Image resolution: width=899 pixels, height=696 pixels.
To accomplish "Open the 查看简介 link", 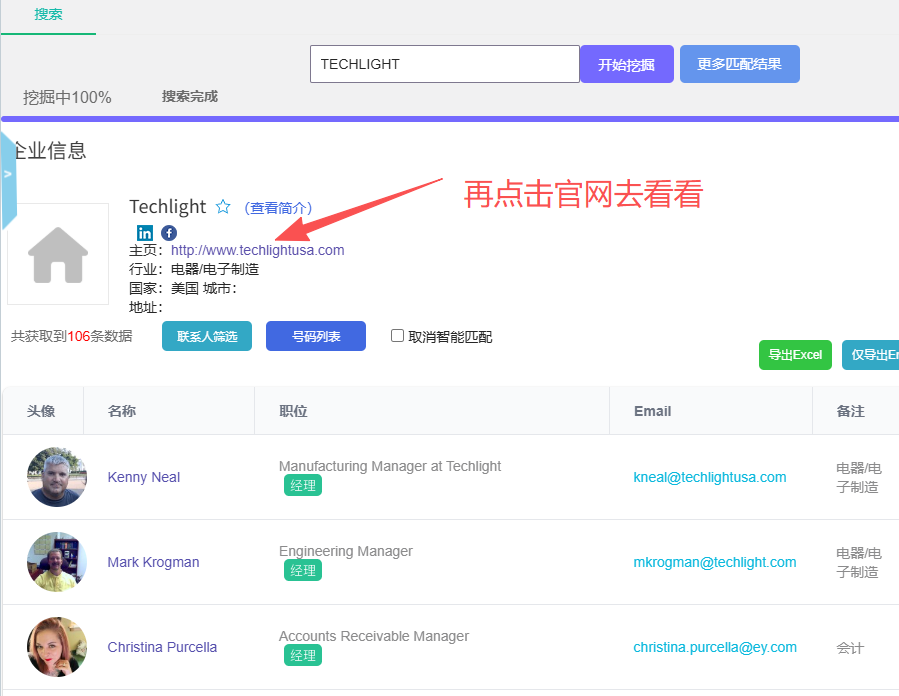I will click(x=278, y=208).
